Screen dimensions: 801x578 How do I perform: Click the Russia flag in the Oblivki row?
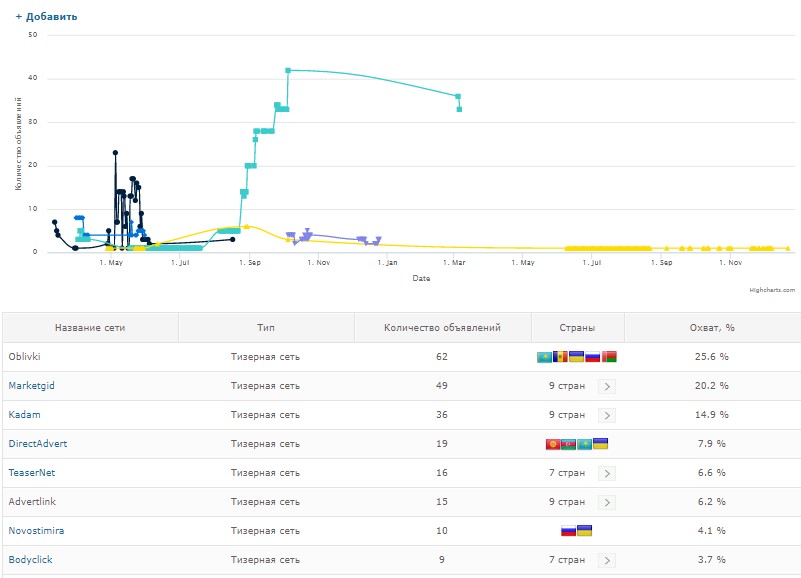point(593,357)
